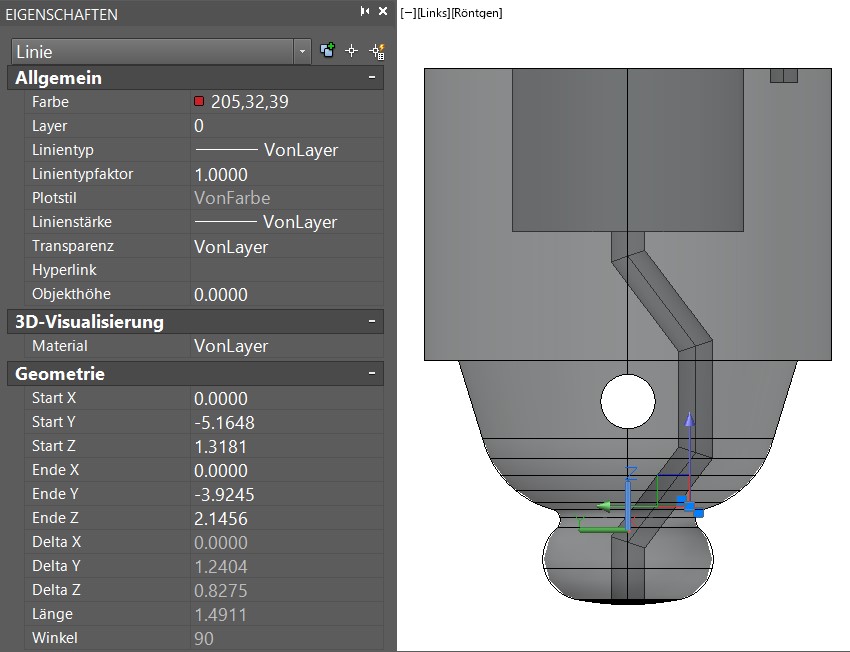The width and height of the screenshot is (850, 652).
Task: Collapse the Geometrie section
Action: tap(372, 374)
